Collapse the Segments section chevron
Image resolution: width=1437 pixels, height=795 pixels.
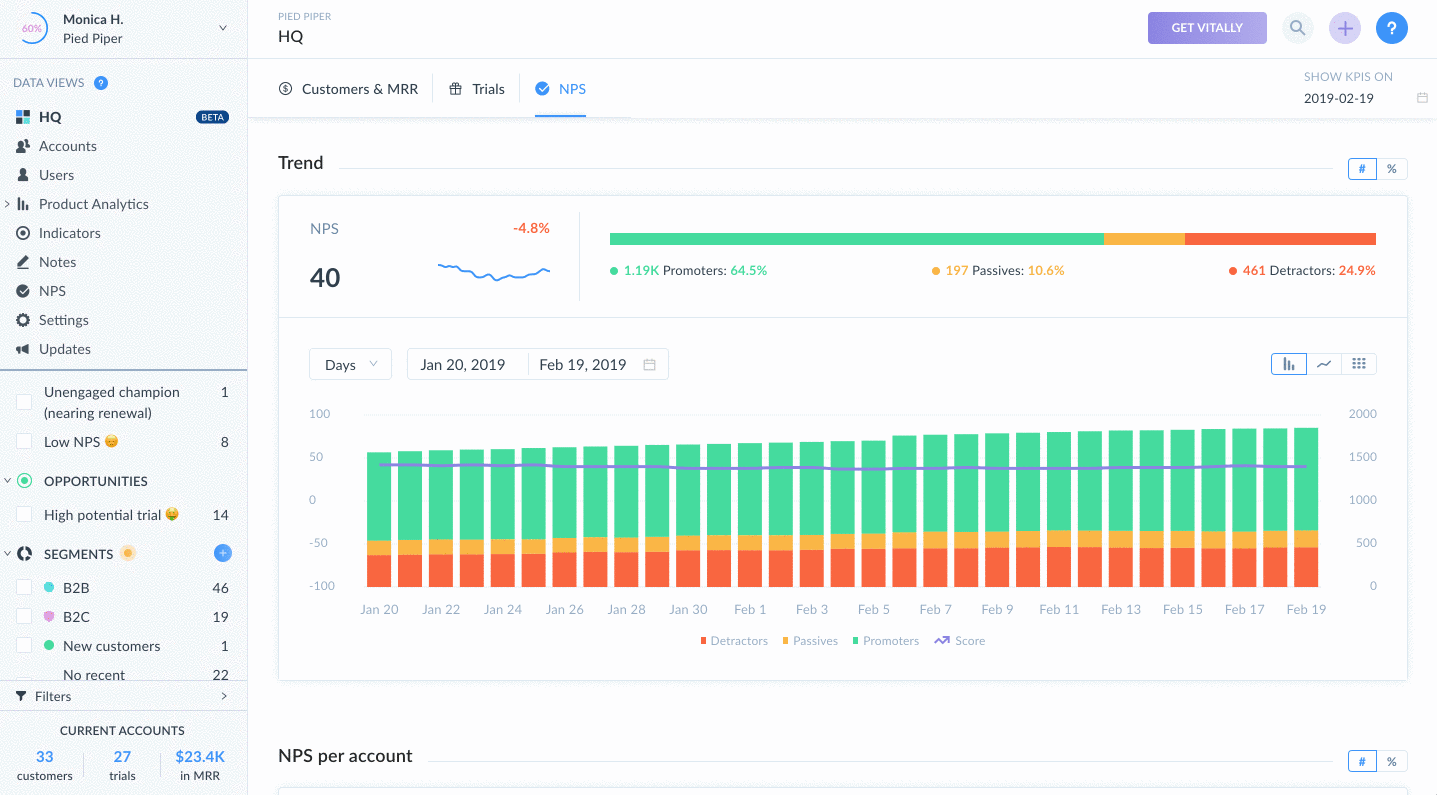tap(7, 553)
